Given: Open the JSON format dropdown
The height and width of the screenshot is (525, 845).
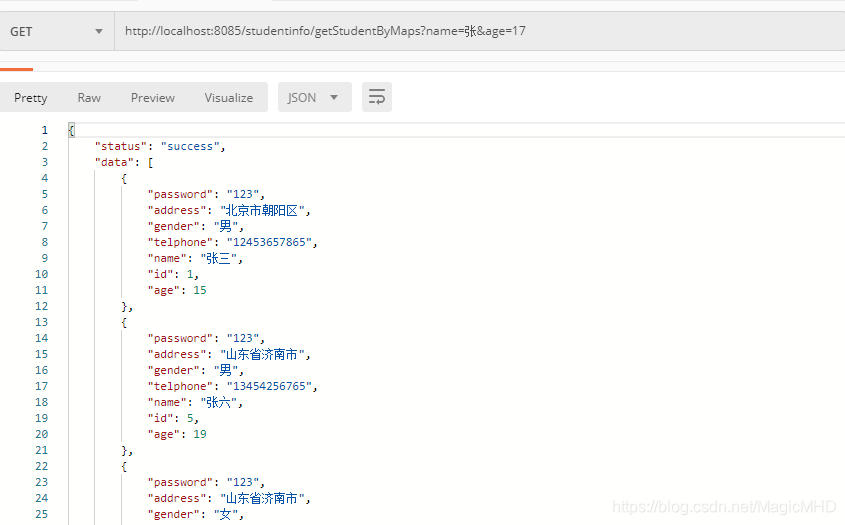Looking at the screenshot, I should pyautogui.click(x=315, y=98).
